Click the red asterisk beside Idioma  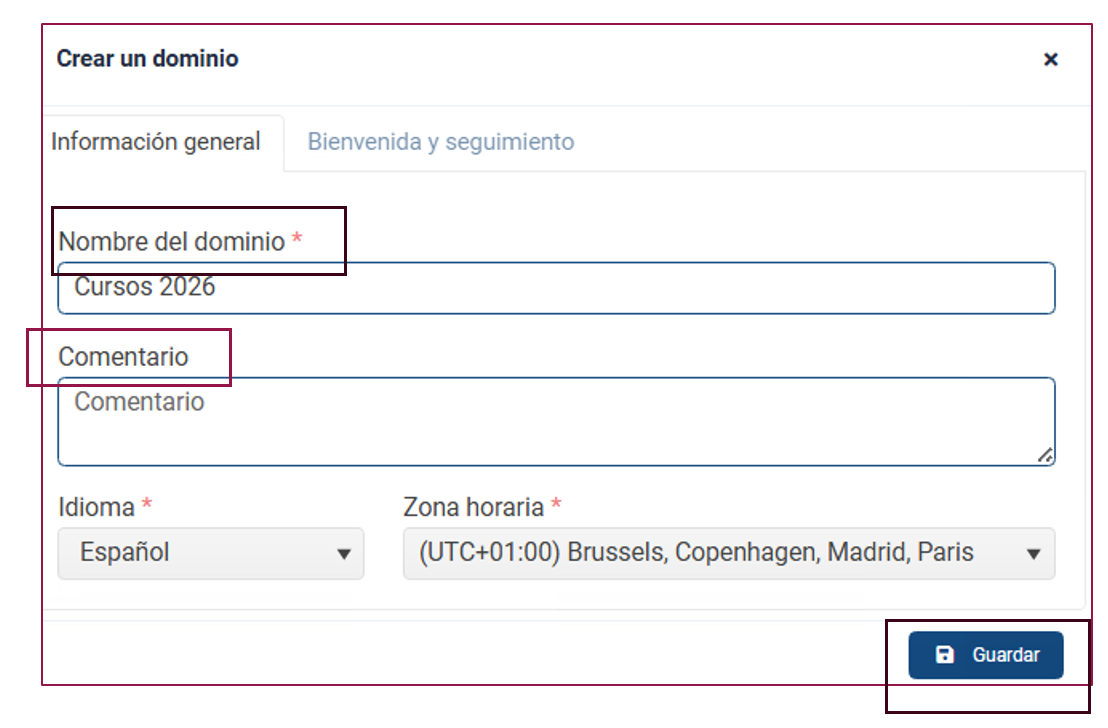coord(146,504)
